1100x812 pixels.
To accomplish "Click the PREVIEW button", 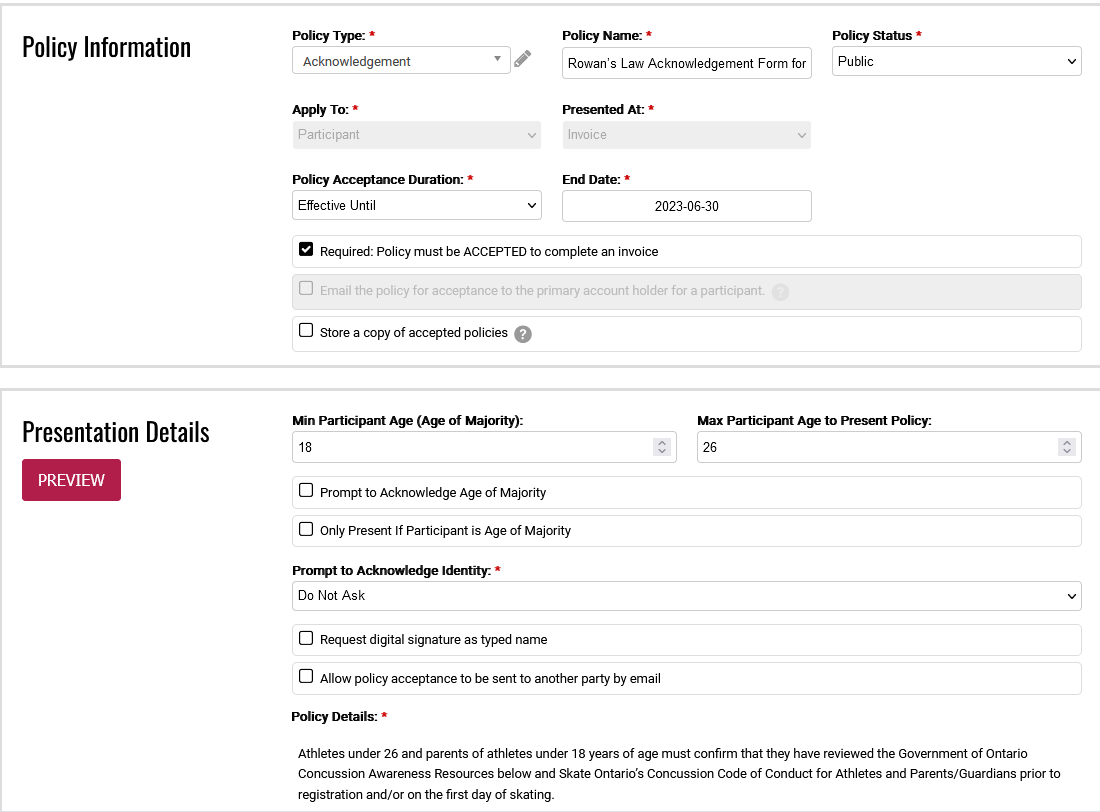I will point(71,480).
